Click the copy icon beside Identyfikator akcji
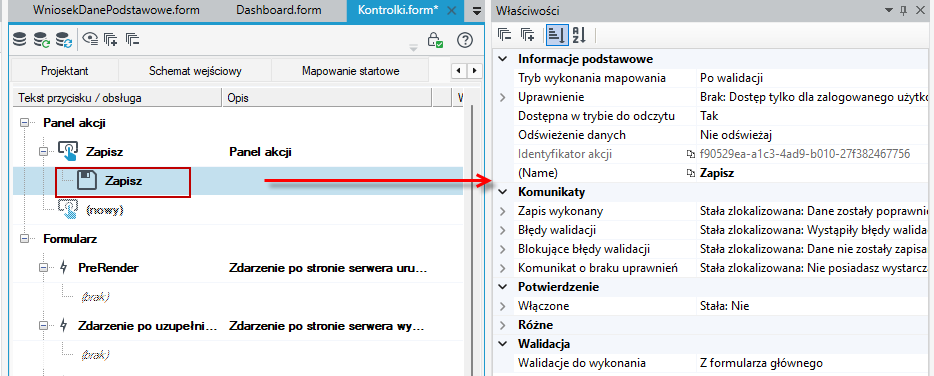Viewport: 934px width, 376px height. point(691,154)
